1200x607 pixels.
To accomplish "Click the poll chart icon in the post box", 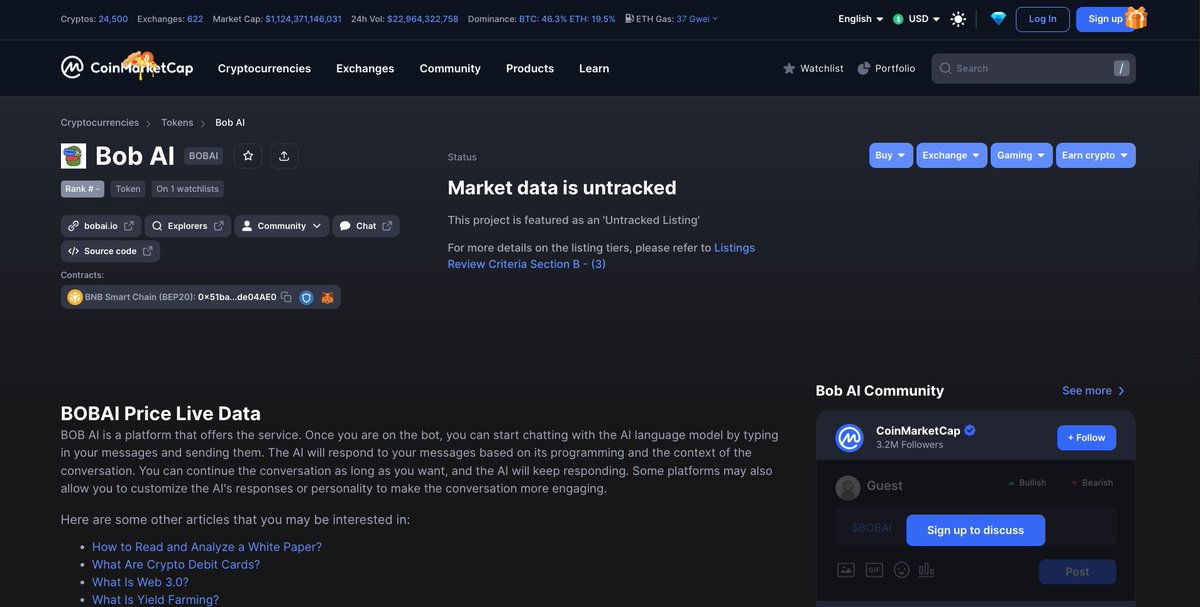I will [927, 570].
